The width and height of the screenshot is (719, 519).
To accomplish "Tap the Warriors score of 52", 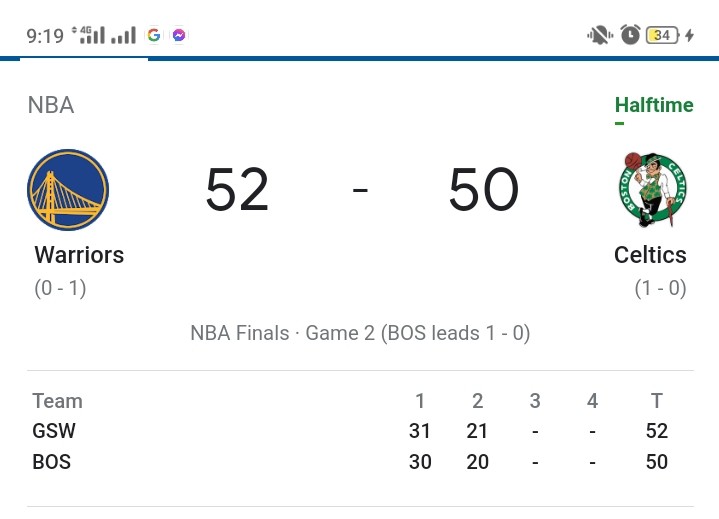I will point(237,189).
